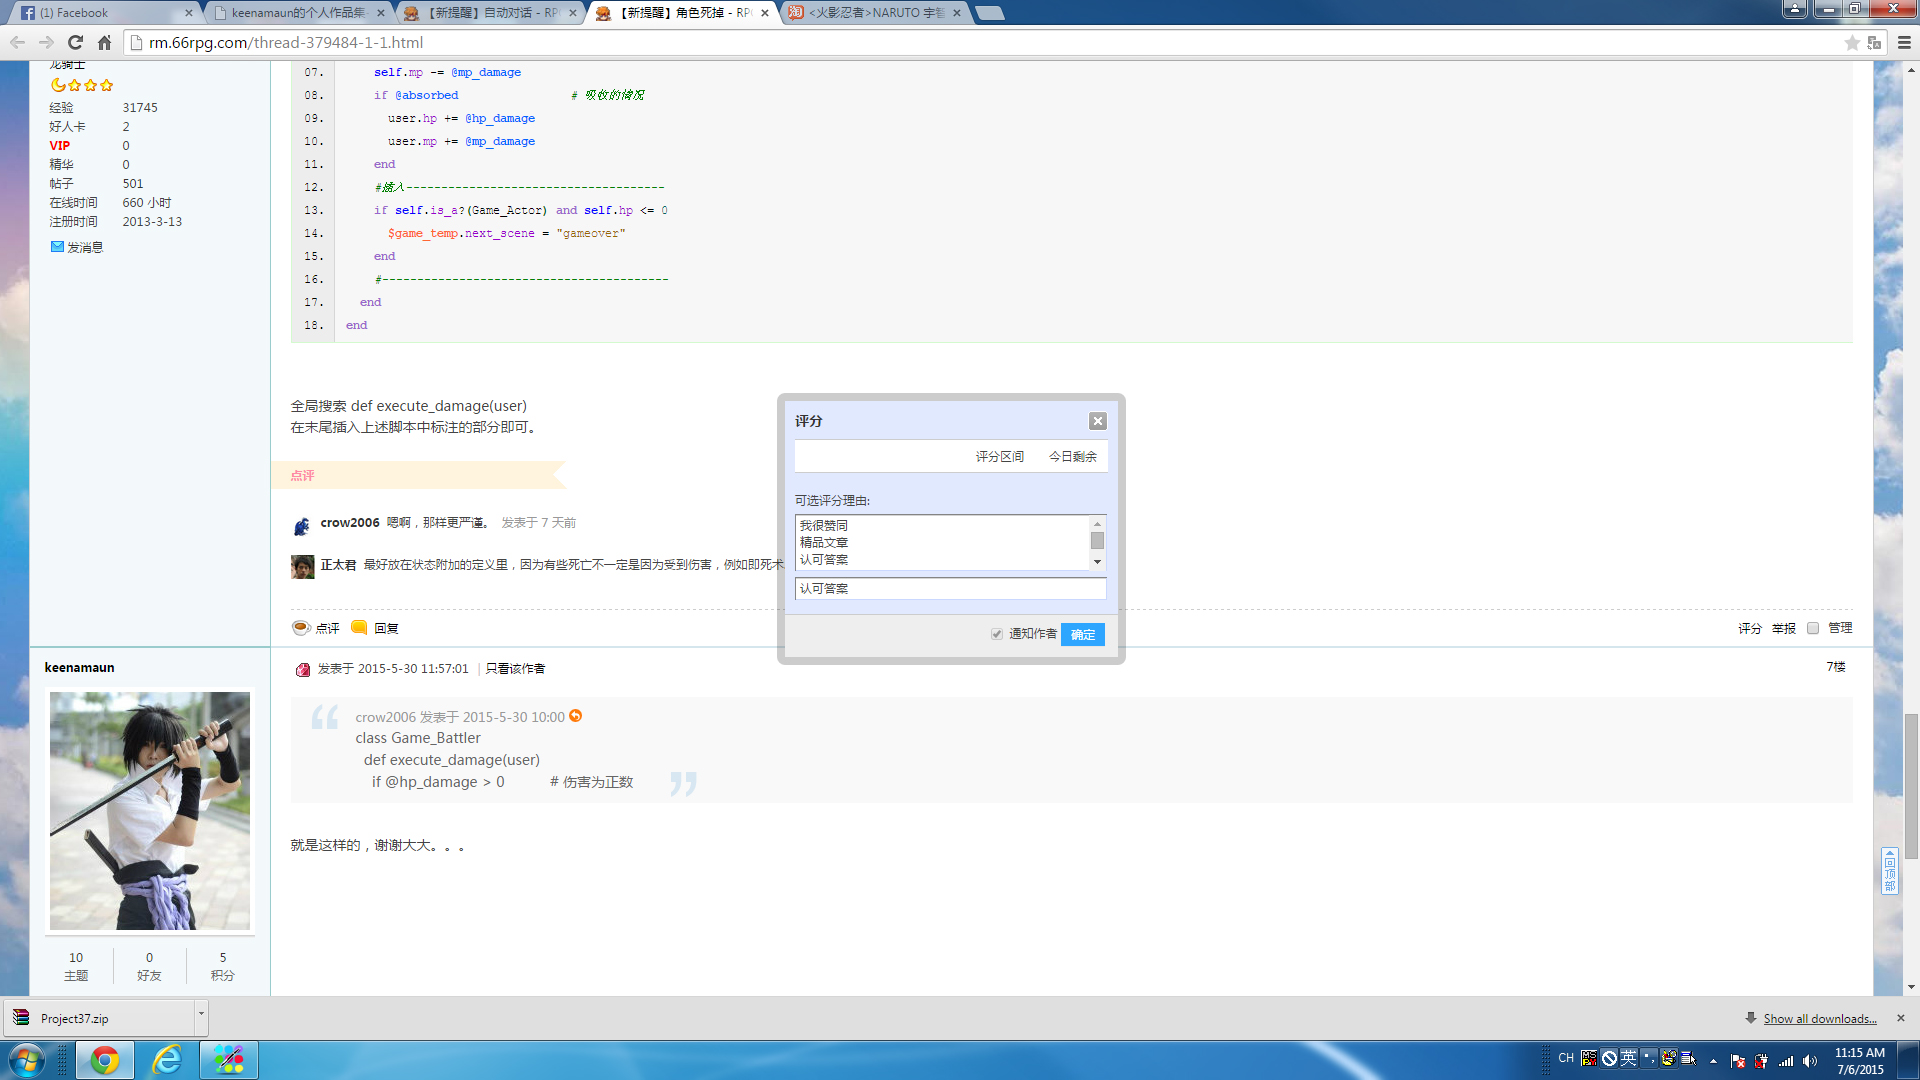Switch to the 火影忍者 NARUTO tab
The image size is (1920, 1080).
(874, 13)
